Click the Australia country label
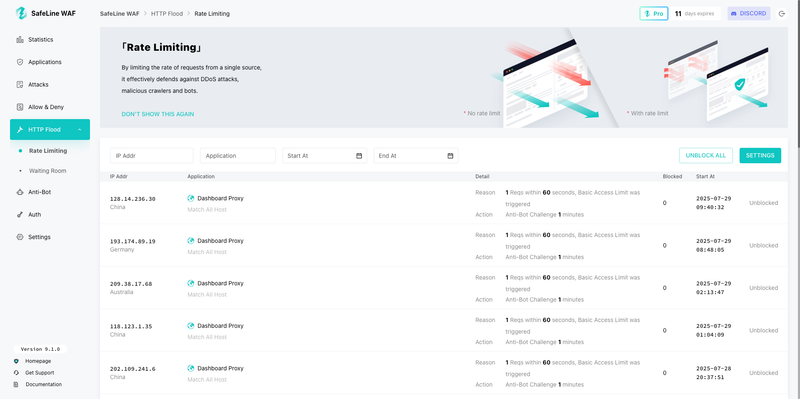 click(121, 292)
